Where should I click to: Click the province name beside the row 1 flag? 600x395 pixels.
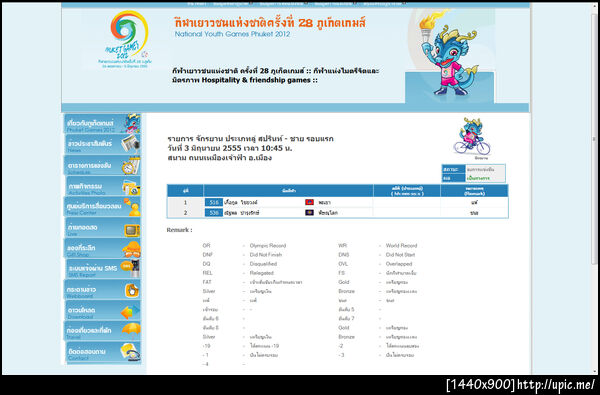click(x=324, y=202)
